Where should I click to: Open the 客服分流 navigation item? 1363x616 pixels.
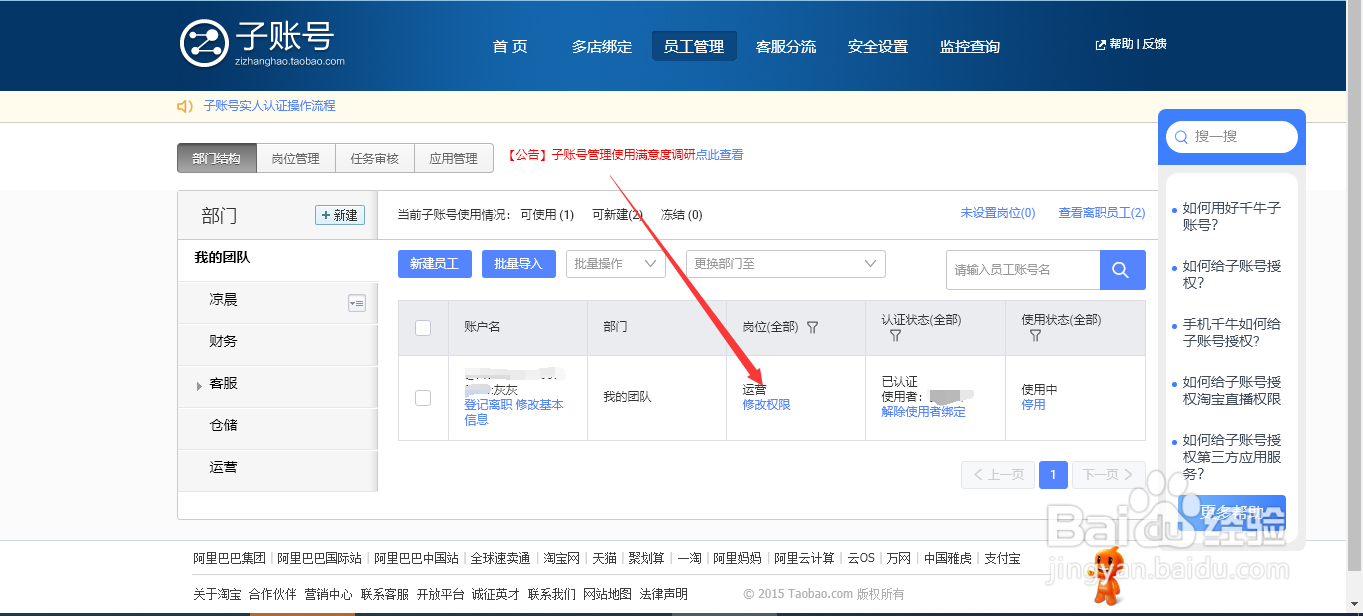point(786,46)
